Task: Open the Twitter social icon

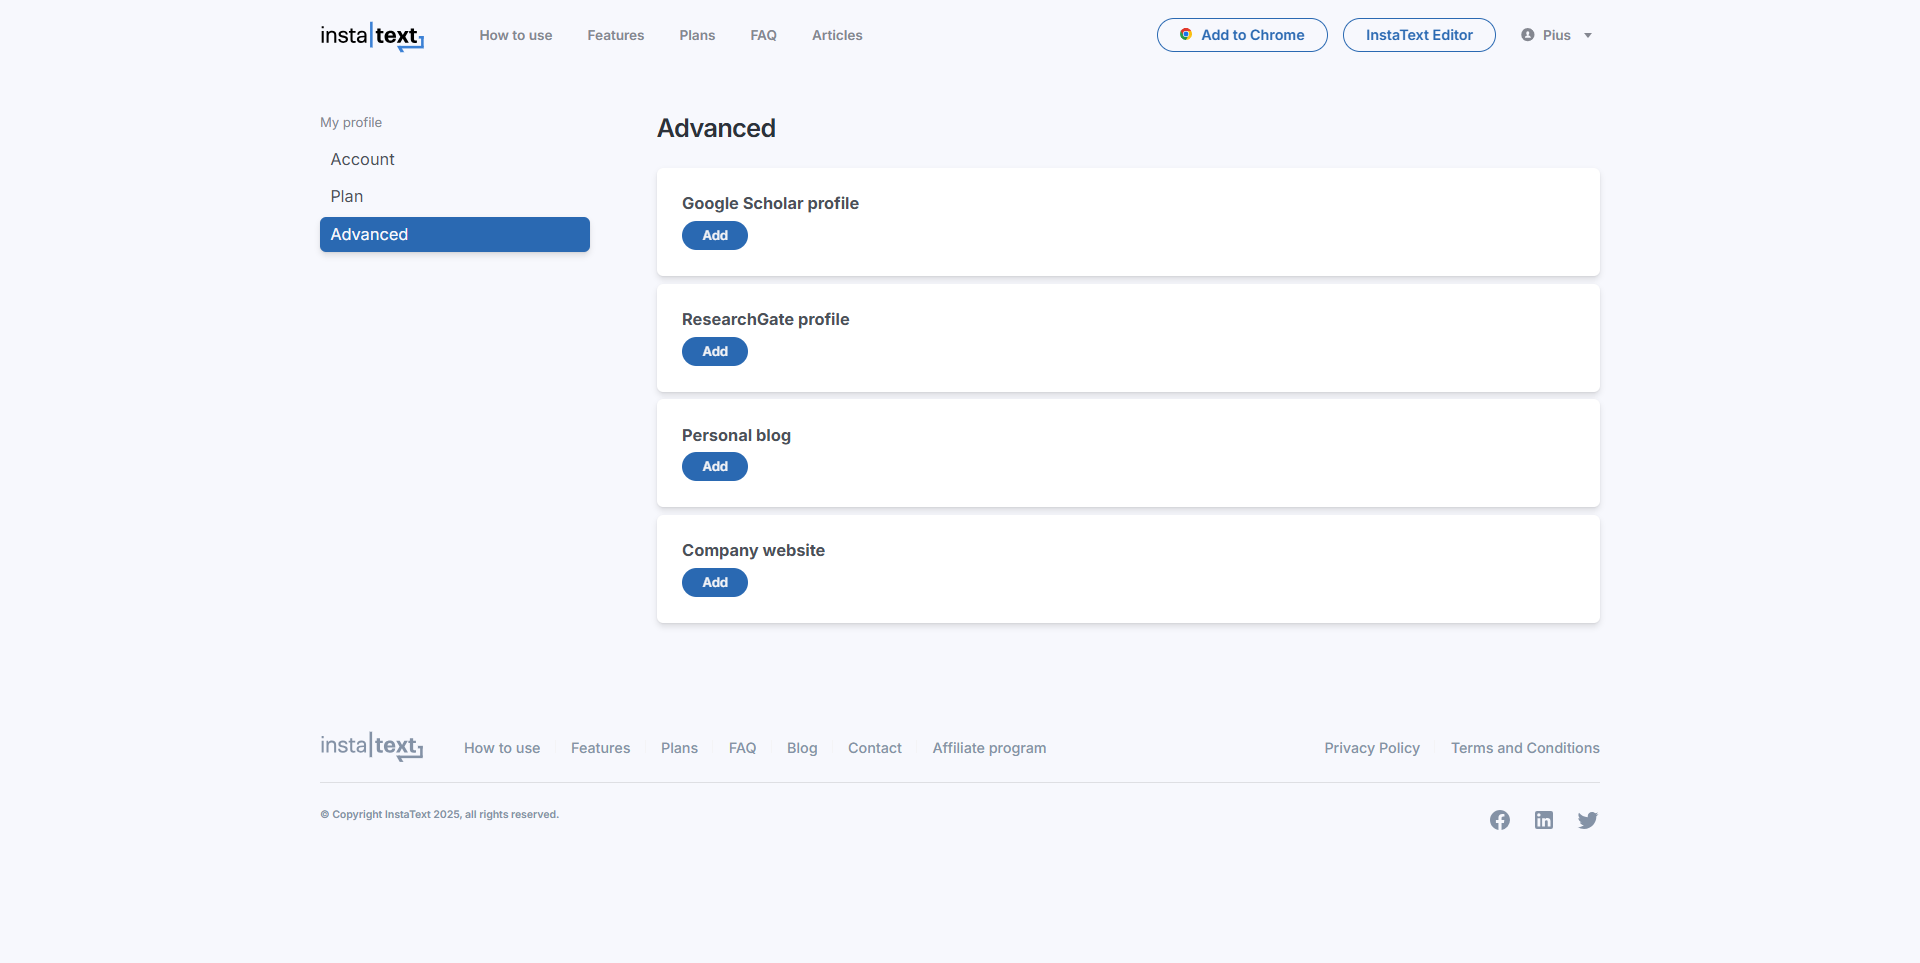Action: tap(1587, 820)
